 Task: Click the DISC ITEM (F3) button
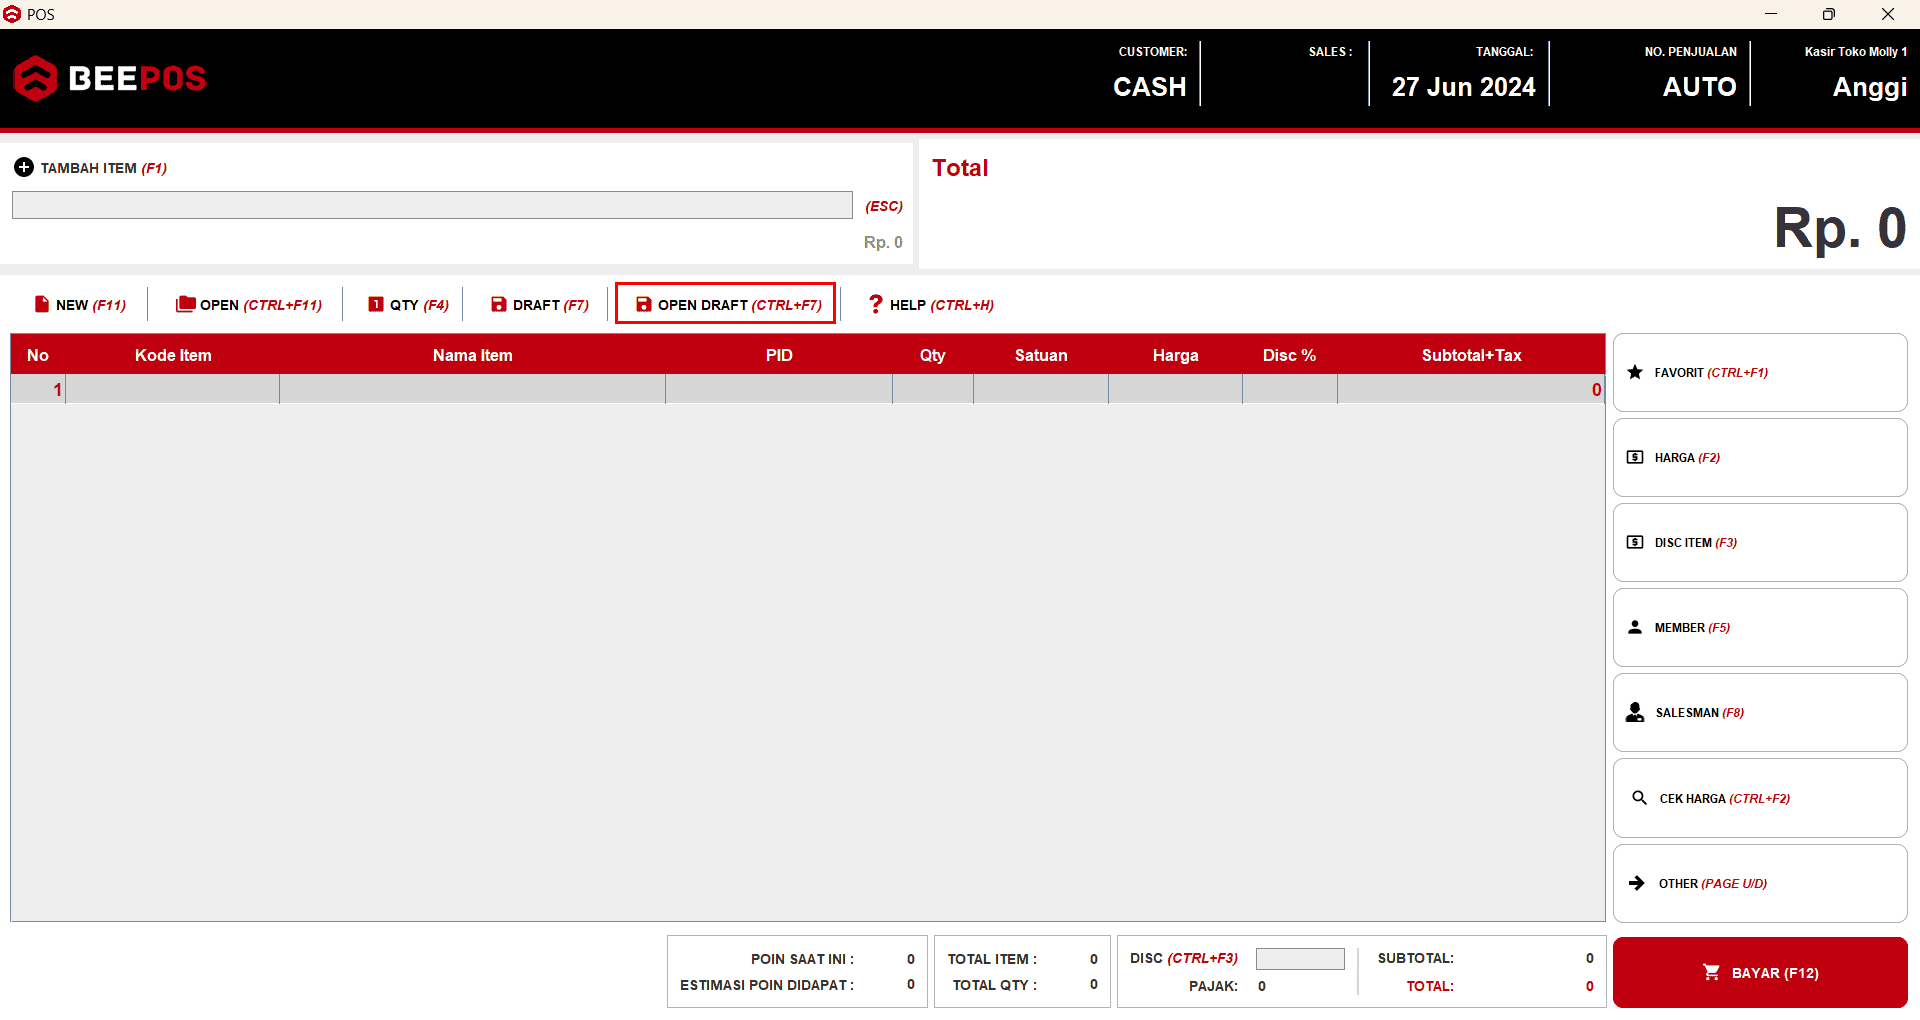pyautogui.click(x=1760, y=542)
